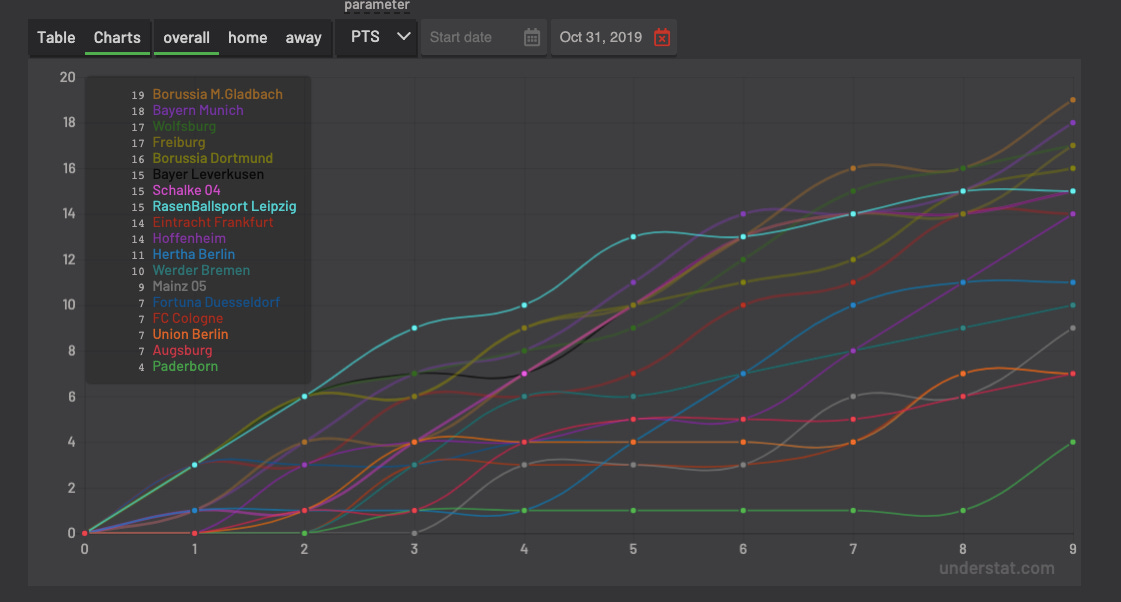The image size is (1121, 602).
Task: Click Leipzig's 13-point marker at matchday 5
Action: click(633, 237)
